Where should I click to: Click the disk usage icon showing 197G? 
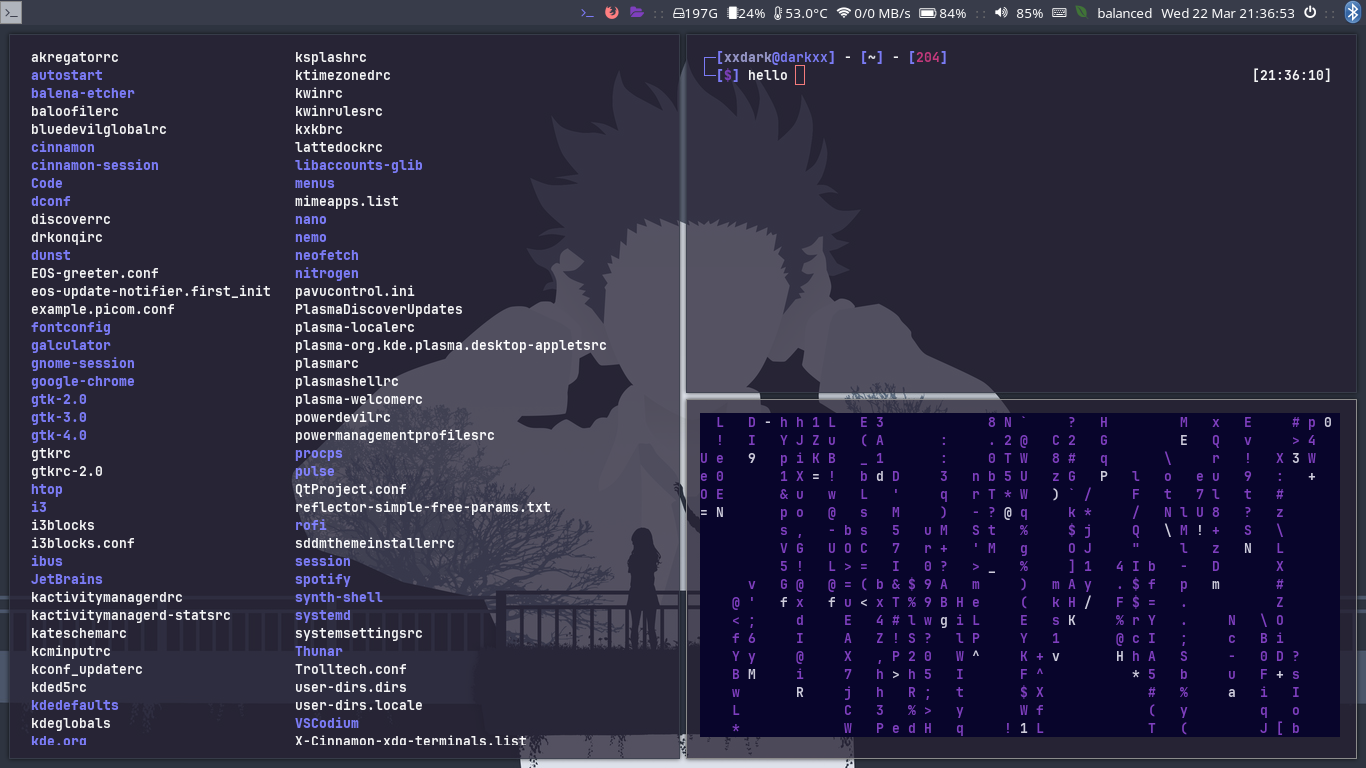pos(679,13)
